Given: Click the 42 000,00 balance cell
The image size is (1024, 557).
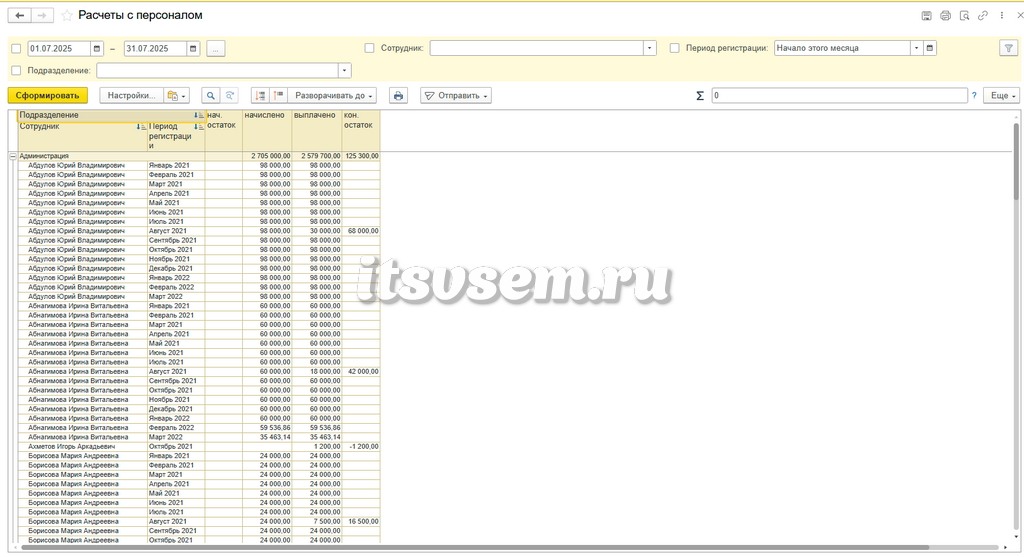Looking at the screenshot, I should click(361, 372).
